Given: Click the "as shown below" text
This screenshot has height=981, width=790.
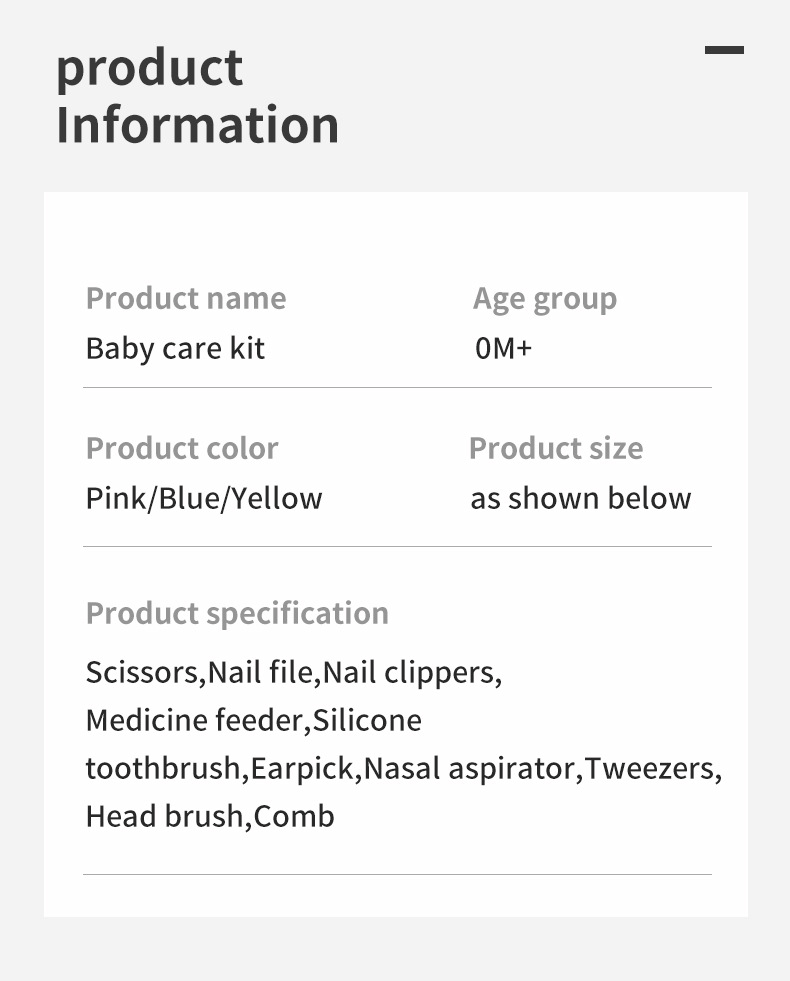Looking at the screenshot, I should coord(580,498).
